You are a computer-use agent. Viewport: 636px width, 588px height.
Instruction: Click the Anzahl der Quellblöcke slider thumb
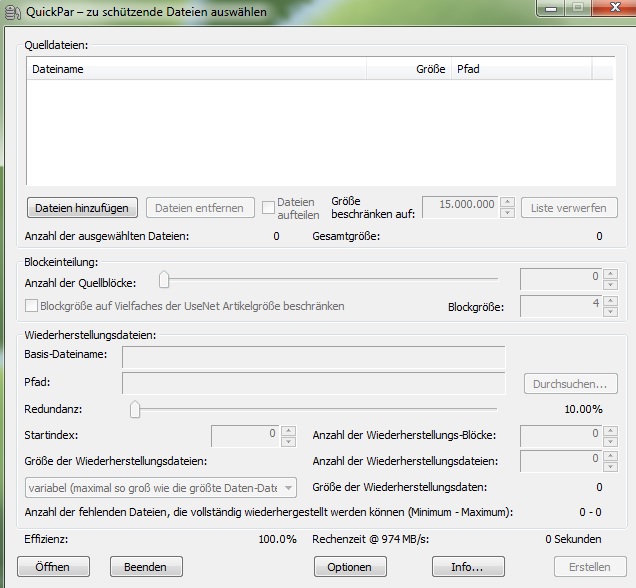pyautogui.click(x=164, y=279)
